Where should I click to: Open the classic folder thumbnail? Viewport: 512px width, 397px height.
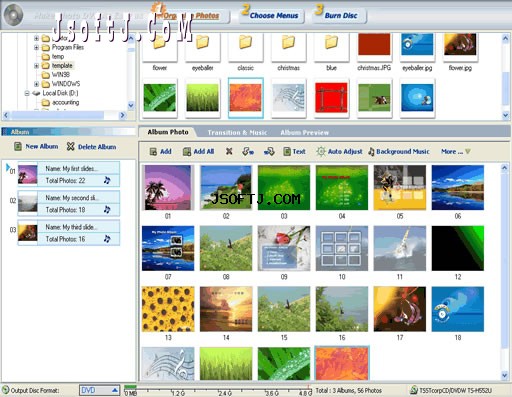click(246, 48)
